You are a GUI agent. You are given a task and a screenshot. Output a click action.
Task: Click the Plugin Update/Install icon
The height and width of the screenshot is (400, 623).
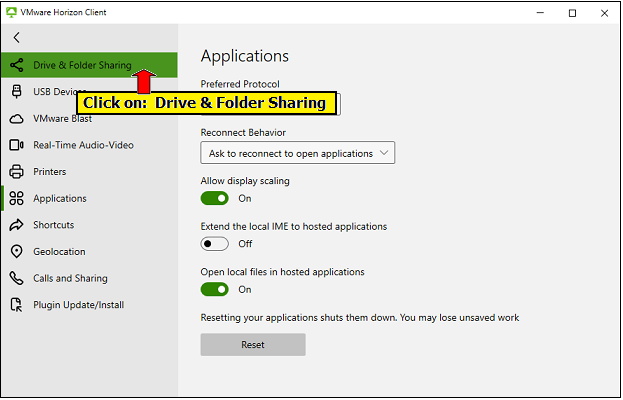16,305
